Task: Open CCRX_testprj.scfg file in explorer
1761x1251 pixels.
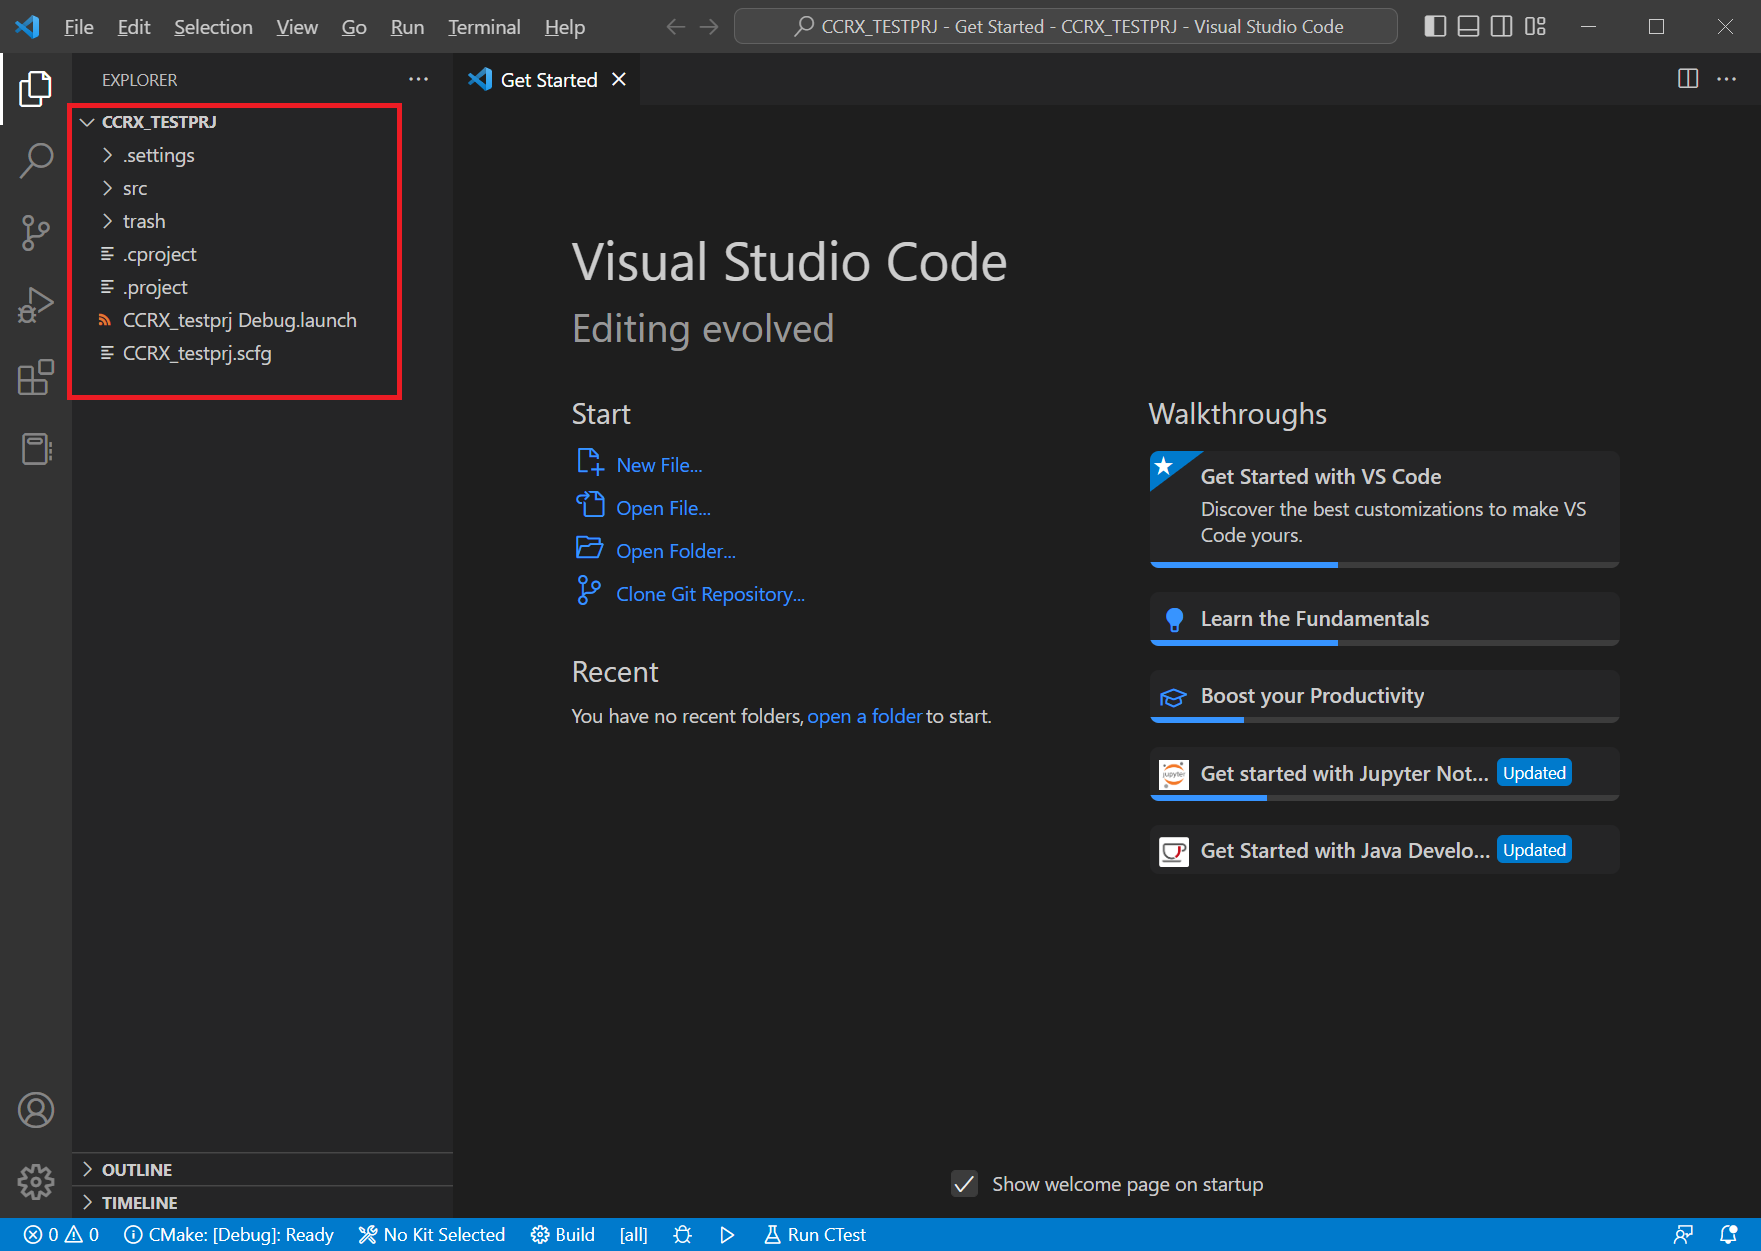Action: 197,353
